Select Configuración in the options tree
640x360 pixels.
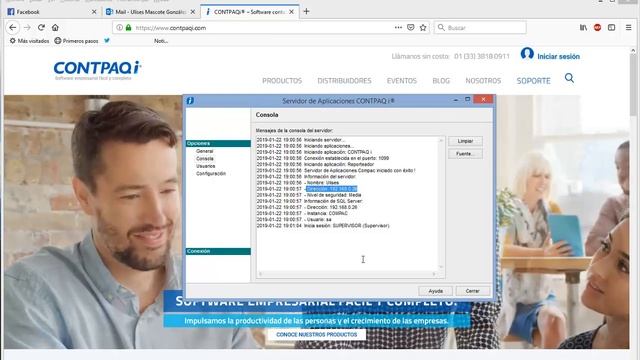click(211, 173)
